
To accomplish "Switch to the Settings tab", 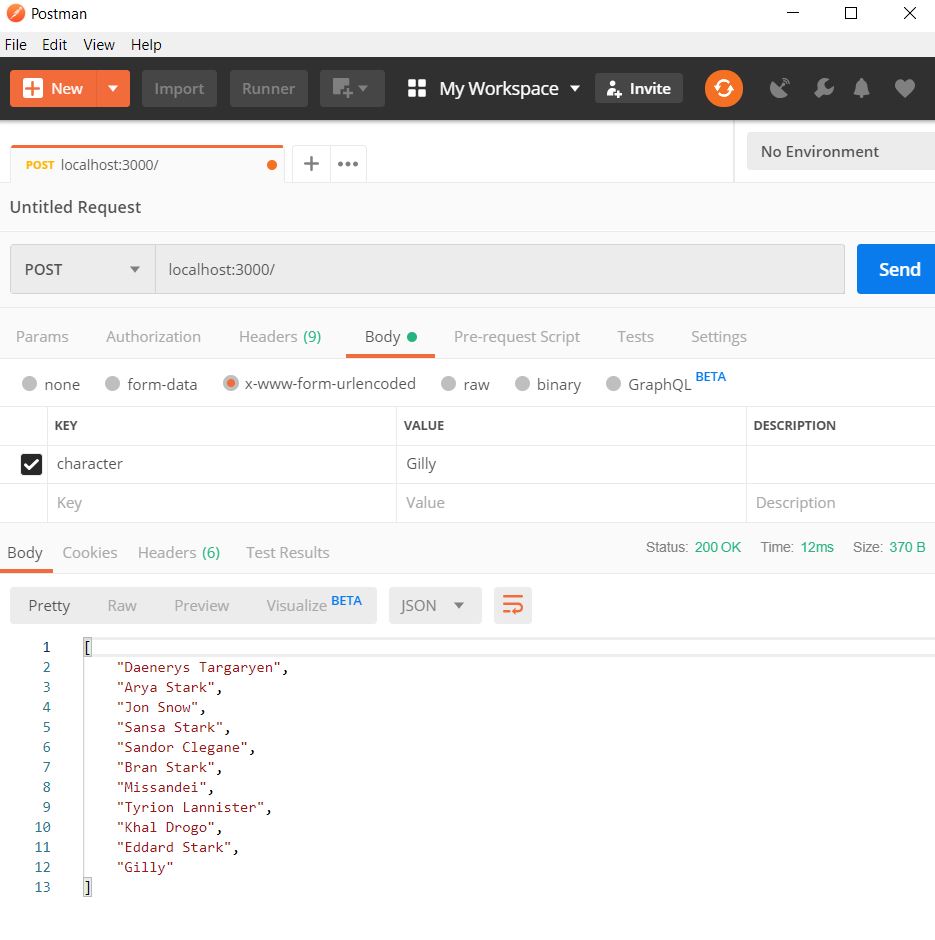I will click(719, 336).
